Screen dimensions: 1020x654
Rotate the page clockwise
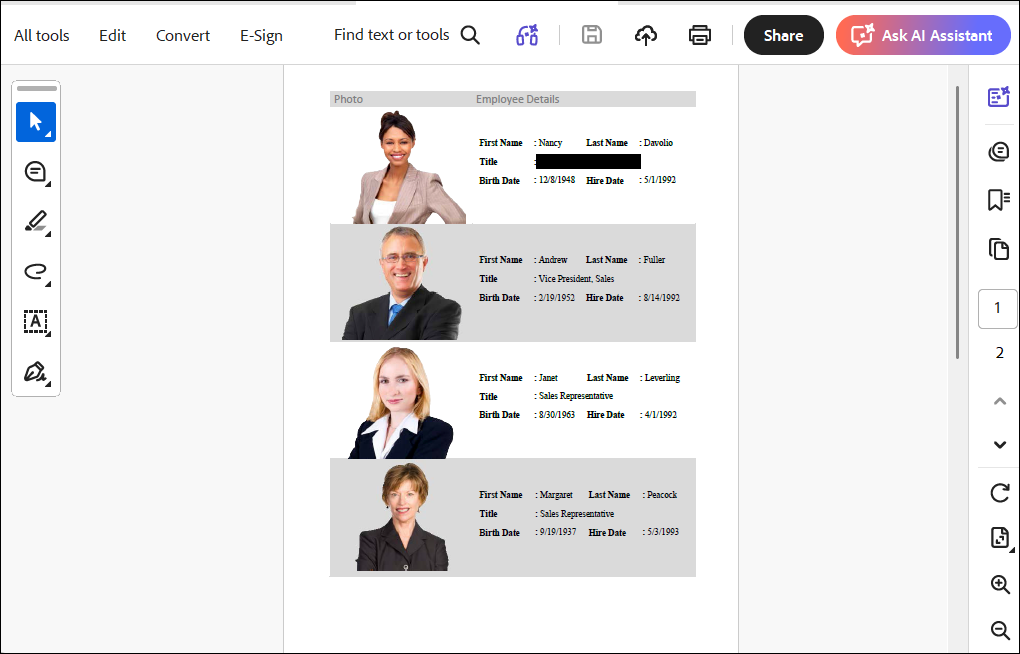tap(999, 493)
